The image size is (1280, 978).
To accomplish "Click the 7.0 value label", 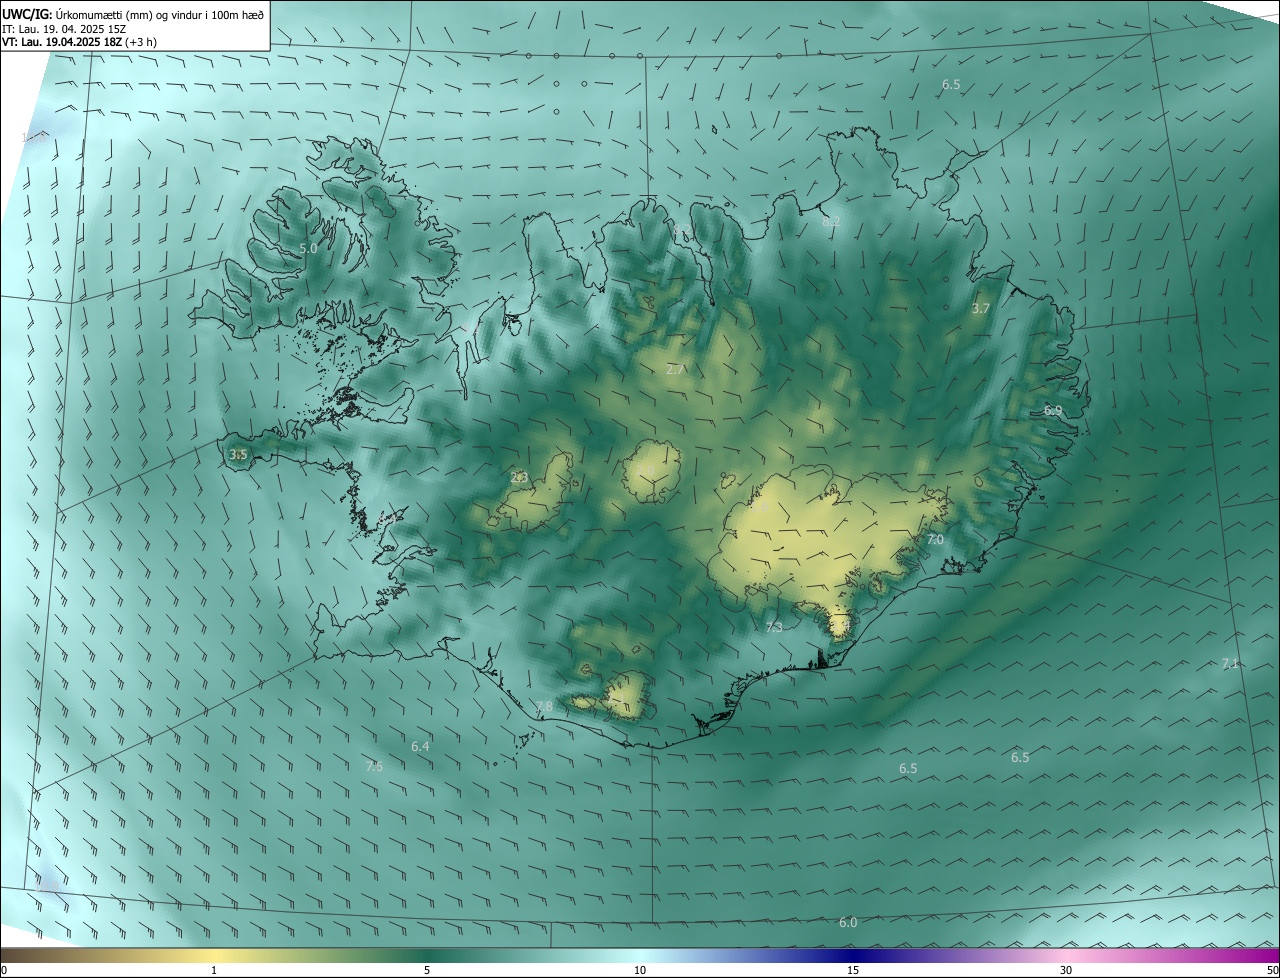I will [935, 540].
